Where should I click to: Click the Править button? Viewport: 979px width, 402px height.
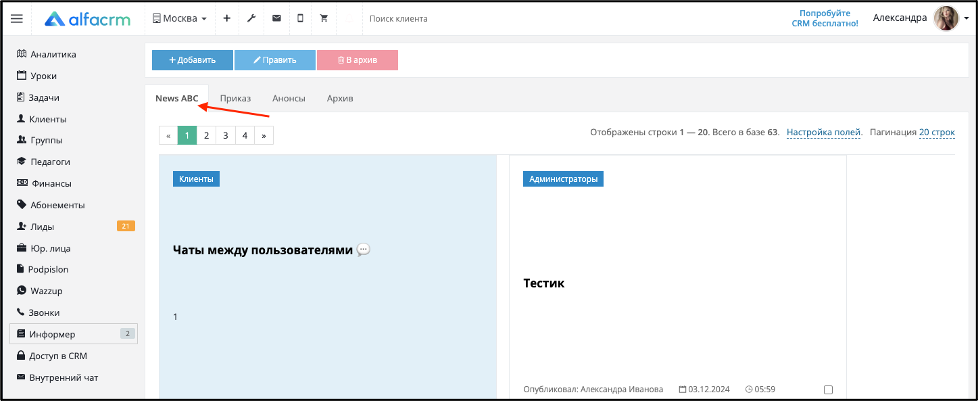pos(275,60)
